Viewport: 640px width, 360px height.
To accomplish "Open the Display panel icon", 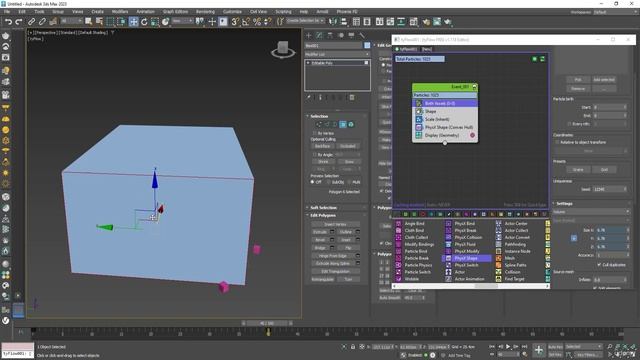I will click(351, 36).
